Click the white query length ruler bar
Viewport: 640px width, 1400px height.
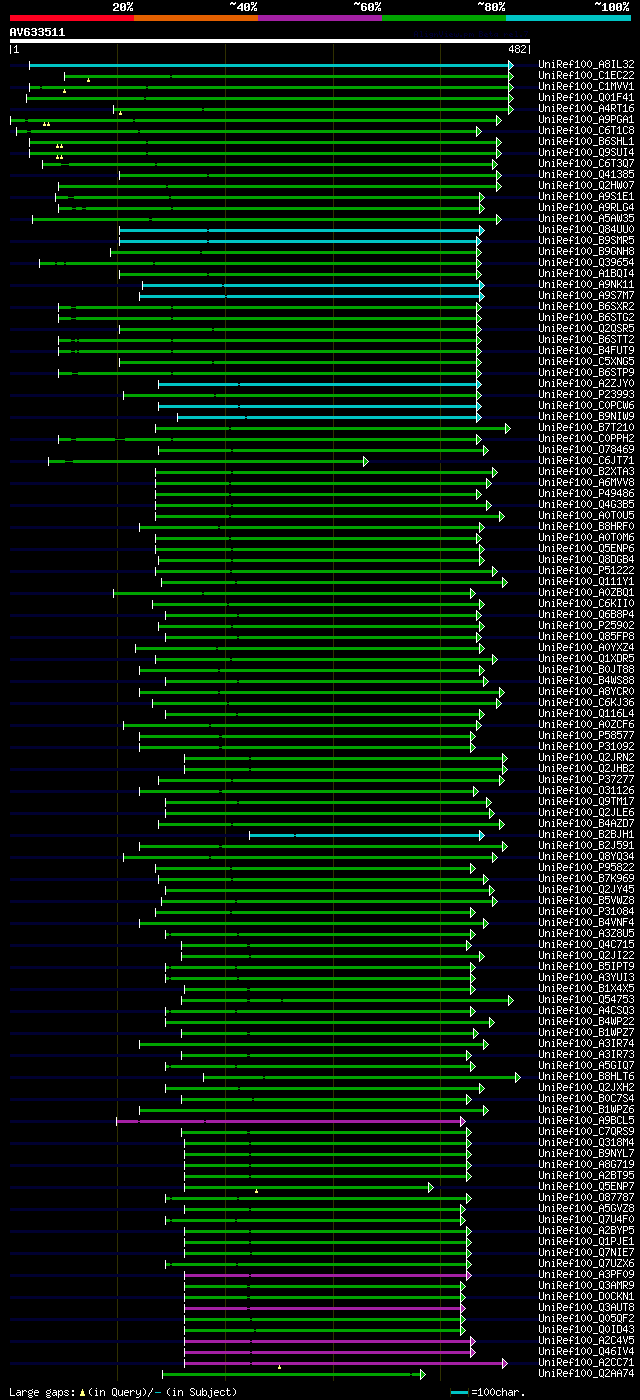pyautogui.click(x=269, y=41)
